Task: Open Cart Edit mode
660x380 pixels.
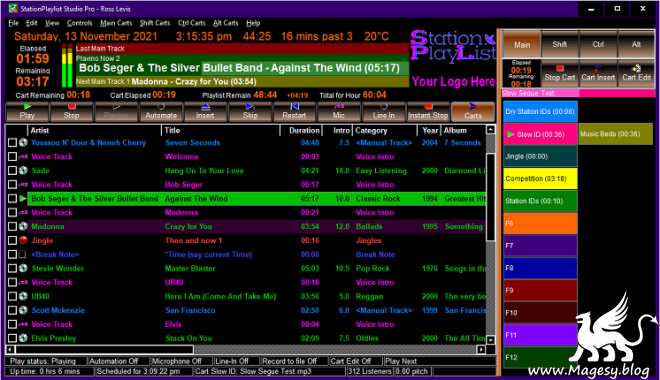Action: (636, 73)
